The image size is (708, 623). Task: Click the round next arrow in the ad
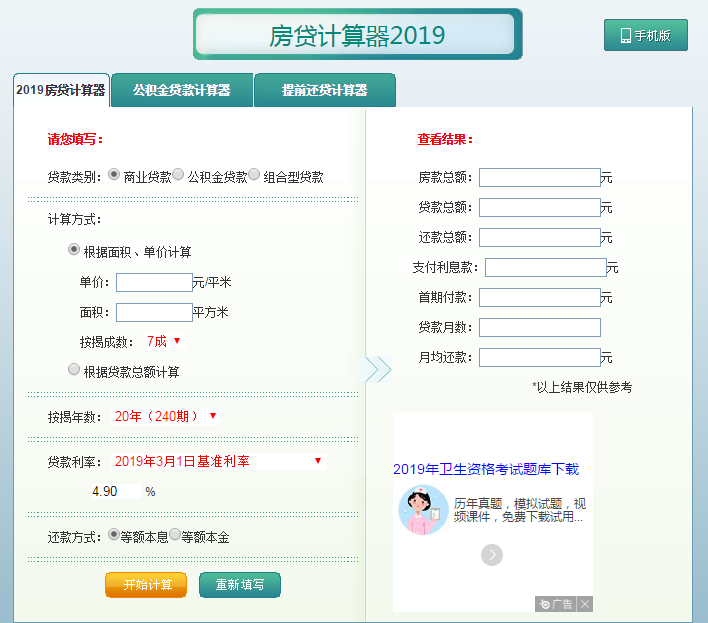[x=491, y=555]
